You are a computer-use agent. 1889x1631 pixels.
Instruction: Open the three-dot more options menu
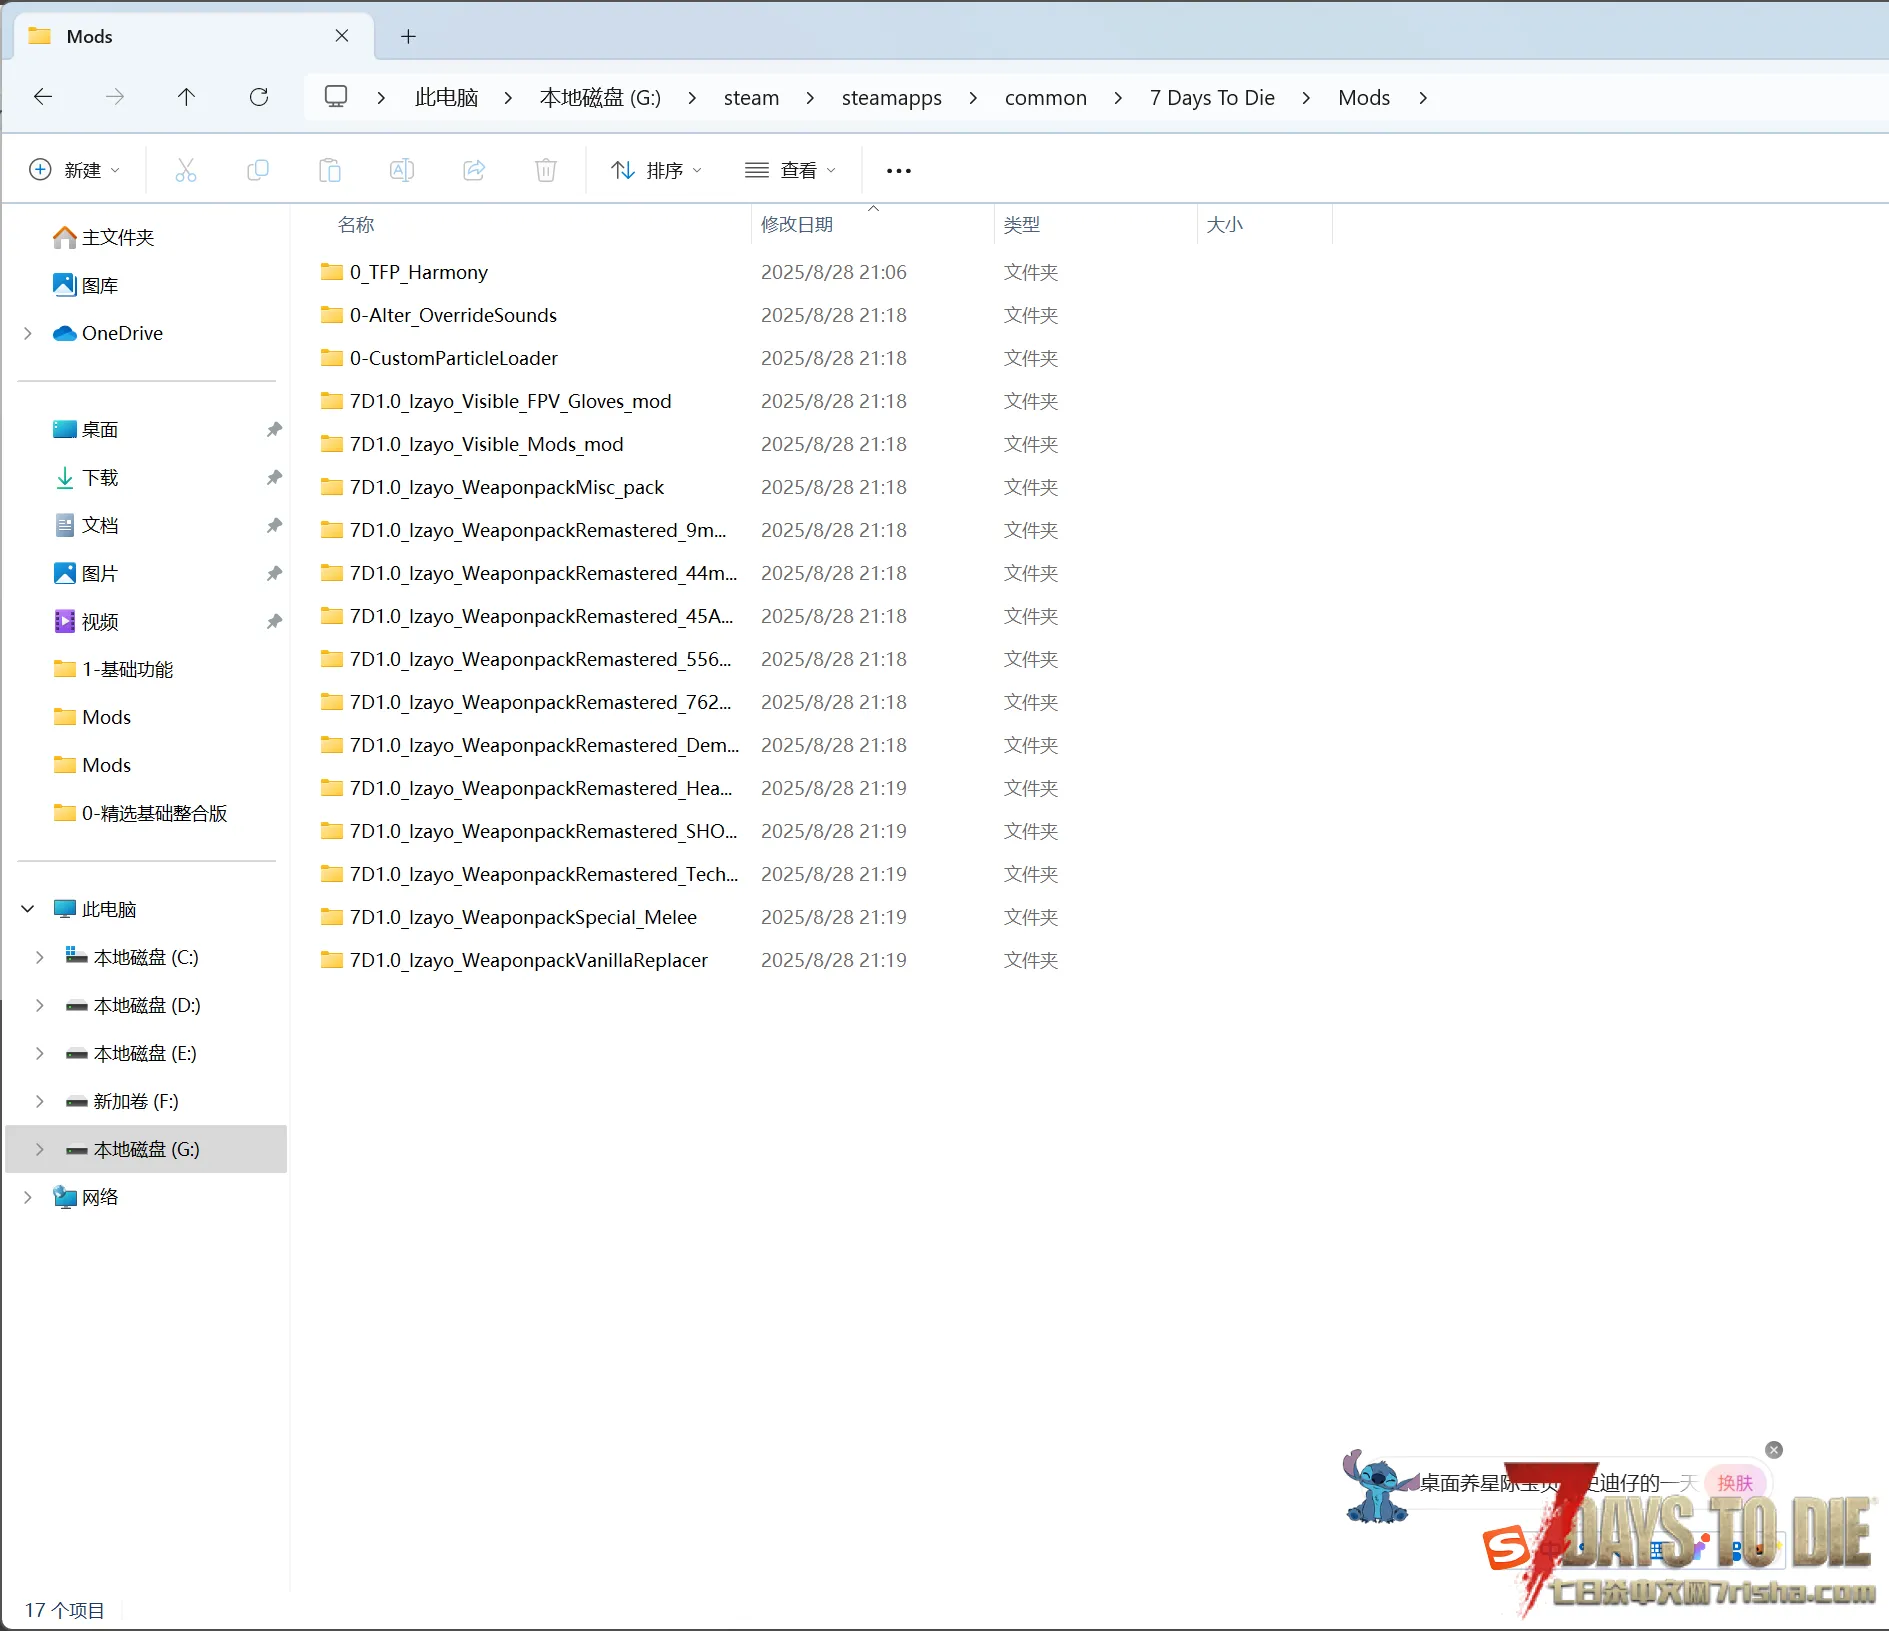click(898, 171)
